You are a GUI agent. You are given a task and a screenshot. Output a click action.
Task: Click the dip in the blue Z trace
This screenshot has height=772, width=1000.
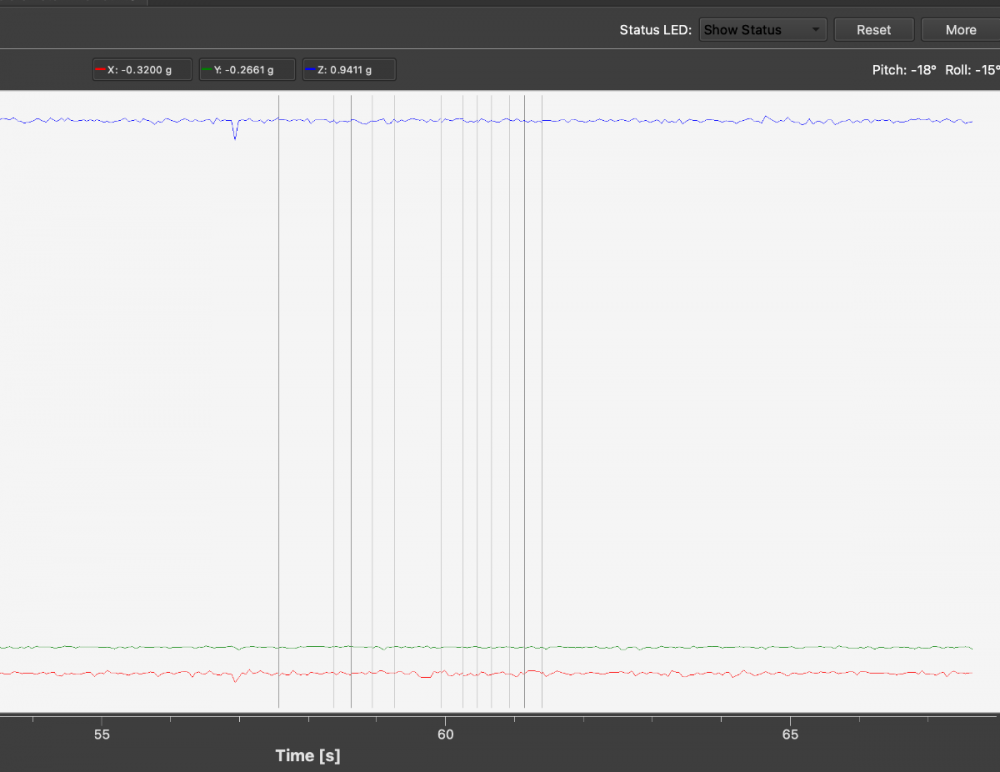click(x=235, y=134)
